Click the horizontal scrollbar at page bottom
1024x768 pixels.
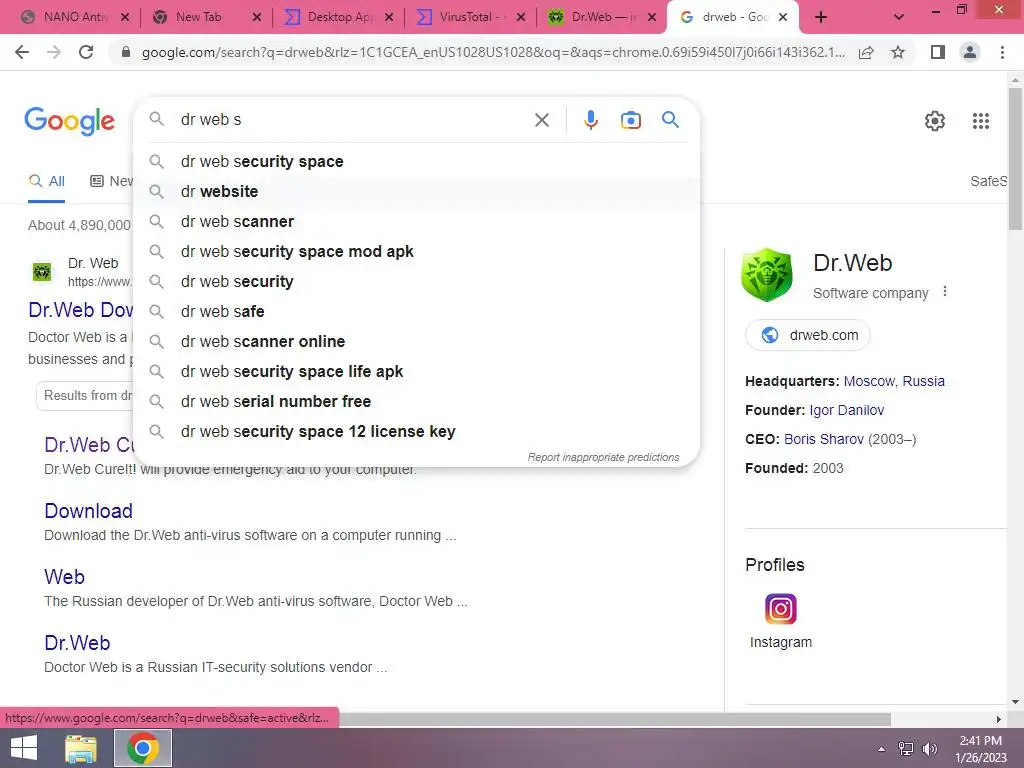pos(614,719)
